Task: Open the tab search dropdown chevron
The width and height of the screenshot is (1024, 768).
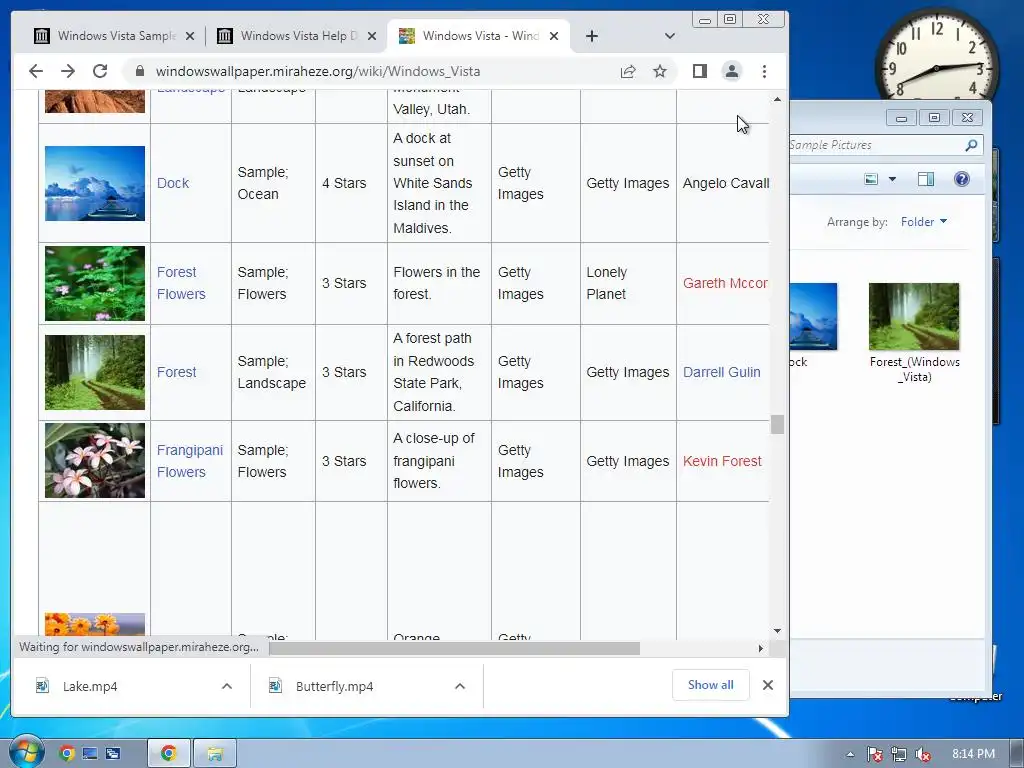Action: coord(669,36)
